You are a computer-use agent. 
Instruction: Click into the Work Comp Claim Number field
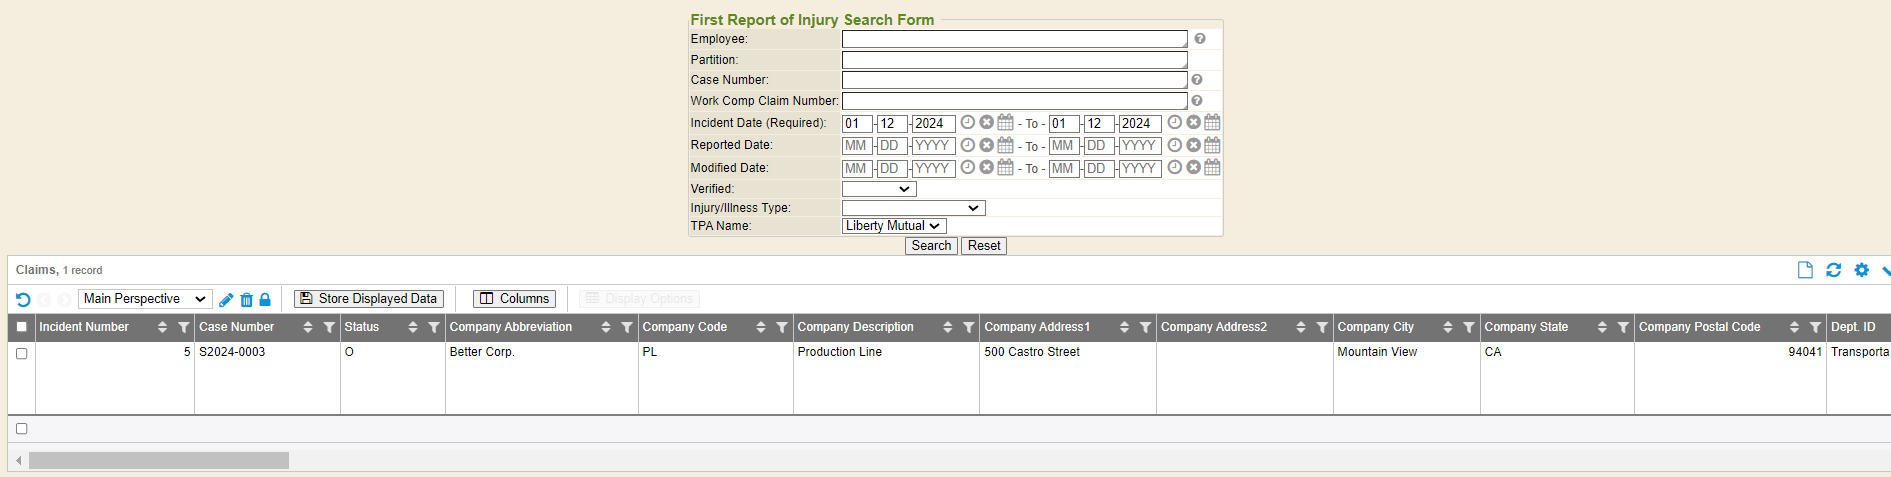pos(1014,101)
